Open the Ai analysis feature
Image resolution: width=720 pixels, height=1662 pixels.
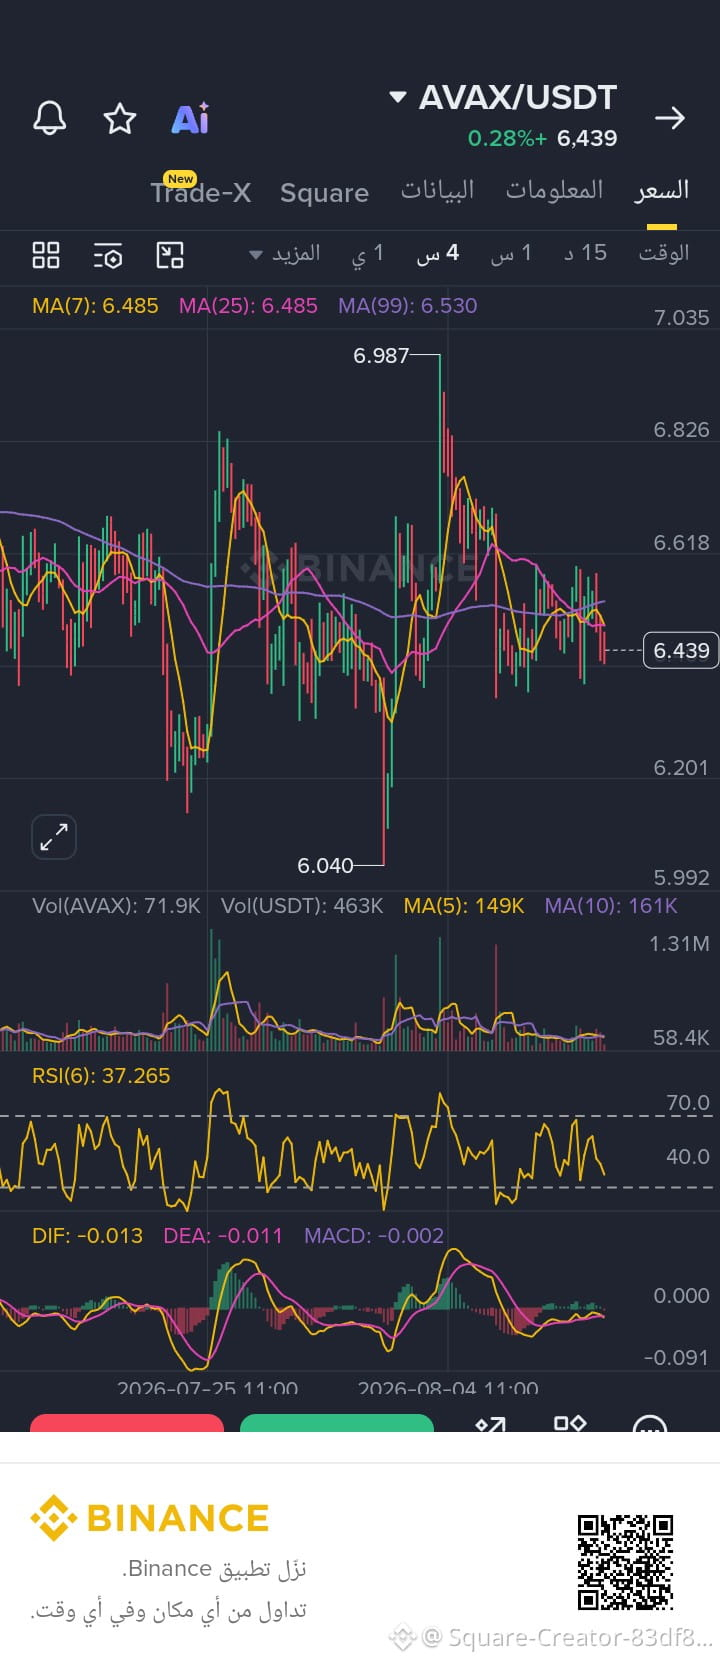190,118
